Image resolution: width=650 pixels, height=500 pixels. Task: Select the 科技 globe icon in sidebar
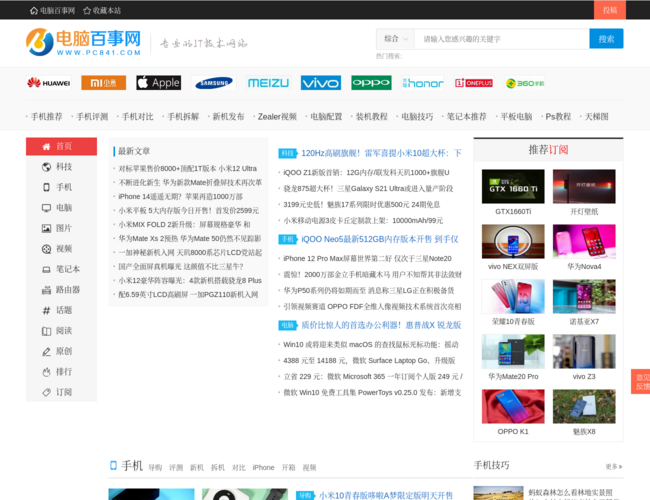coord(46,167)
